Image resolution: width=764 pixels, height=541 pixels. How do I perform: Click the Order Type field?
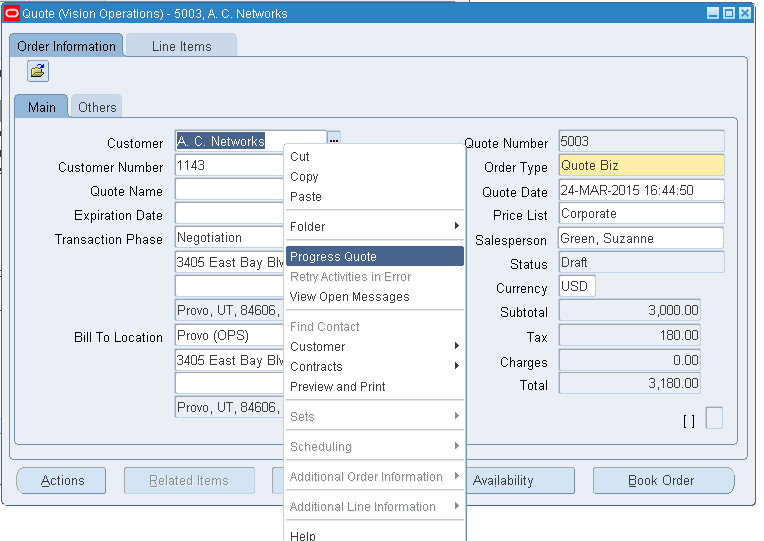(x=640, y=166)
